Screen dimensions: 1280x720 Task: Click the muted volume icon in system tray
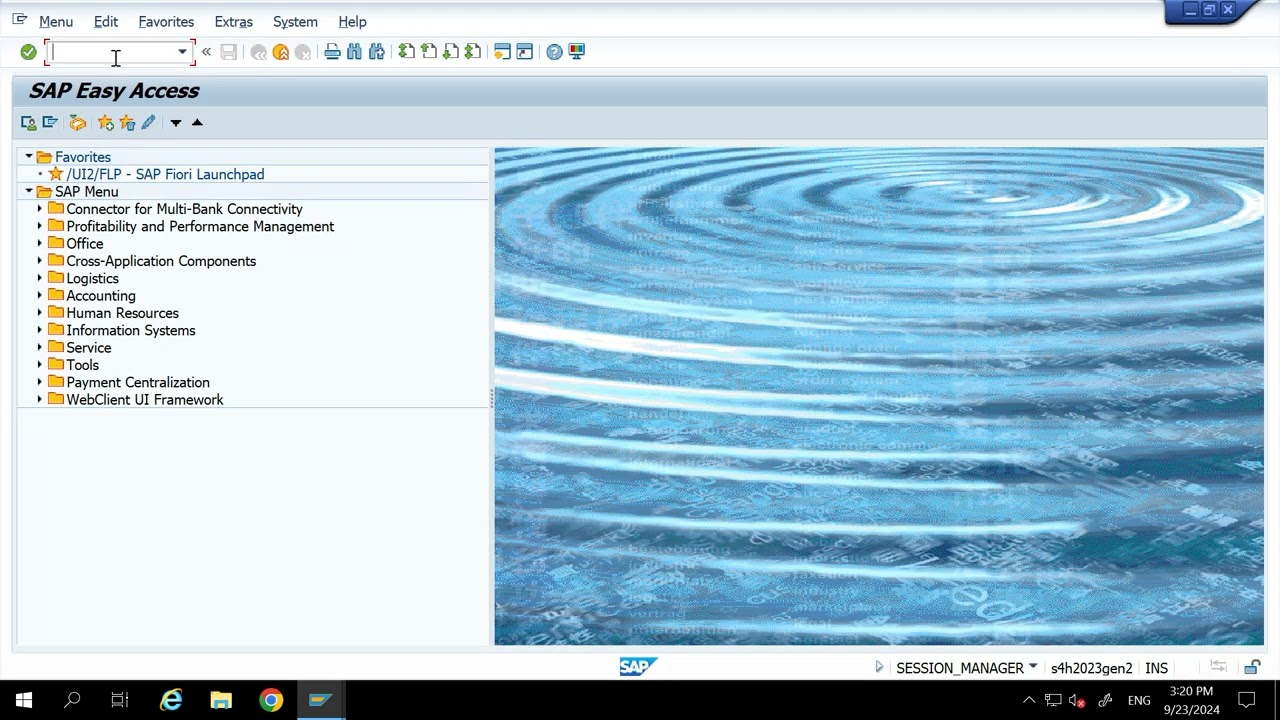[1078, 700]
